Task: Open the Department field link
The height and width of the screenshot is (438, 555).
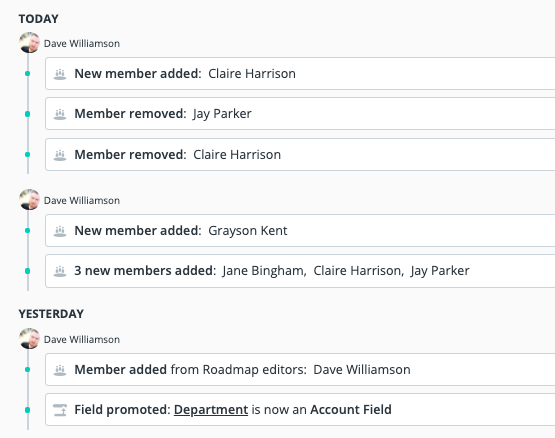Action: click(x=211, y=410)
